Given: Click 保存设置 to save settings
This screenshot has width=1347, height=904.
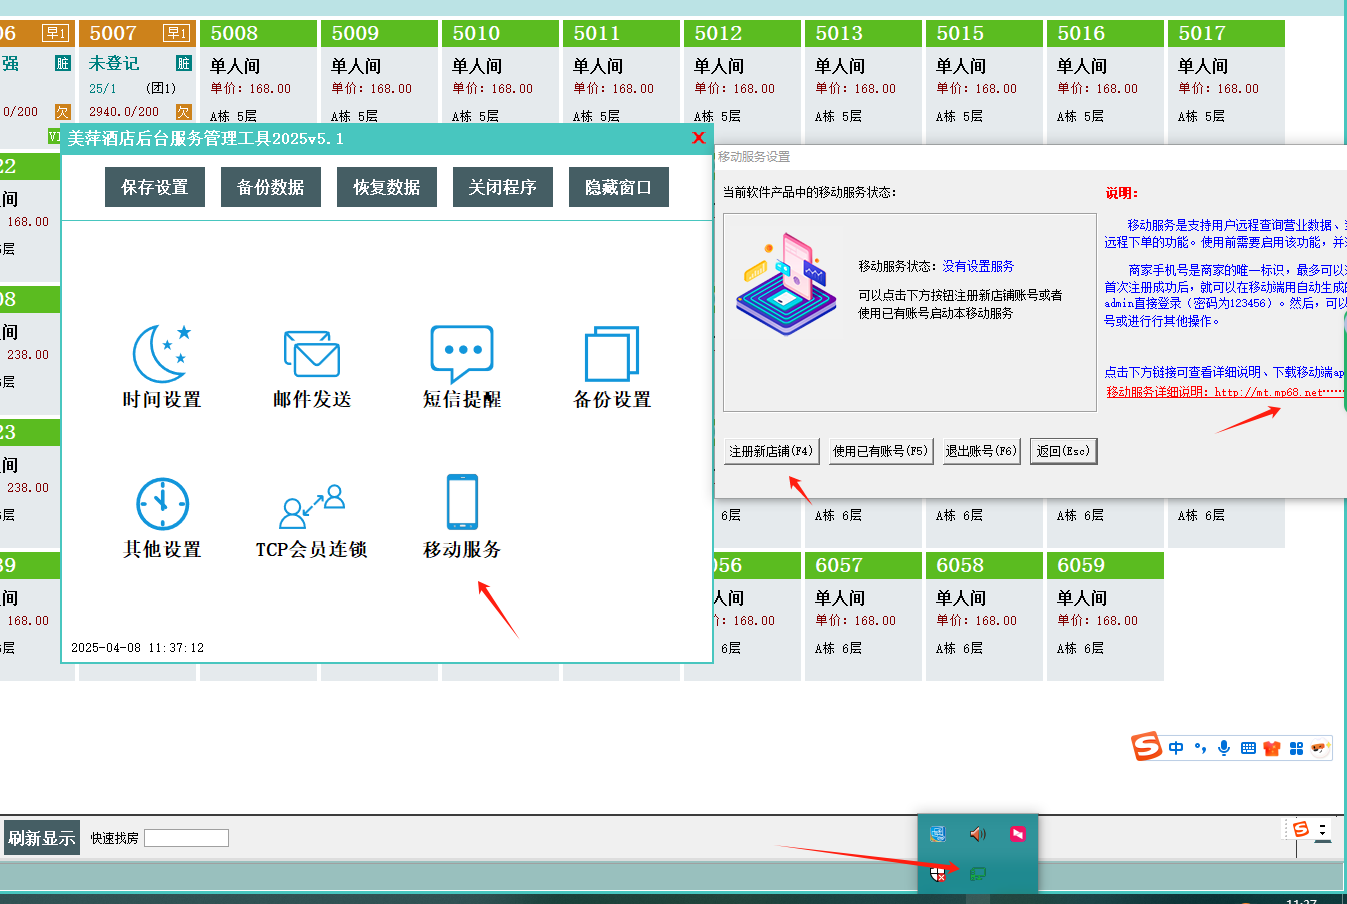Looking at the screenshot, I should coord(154,187).
